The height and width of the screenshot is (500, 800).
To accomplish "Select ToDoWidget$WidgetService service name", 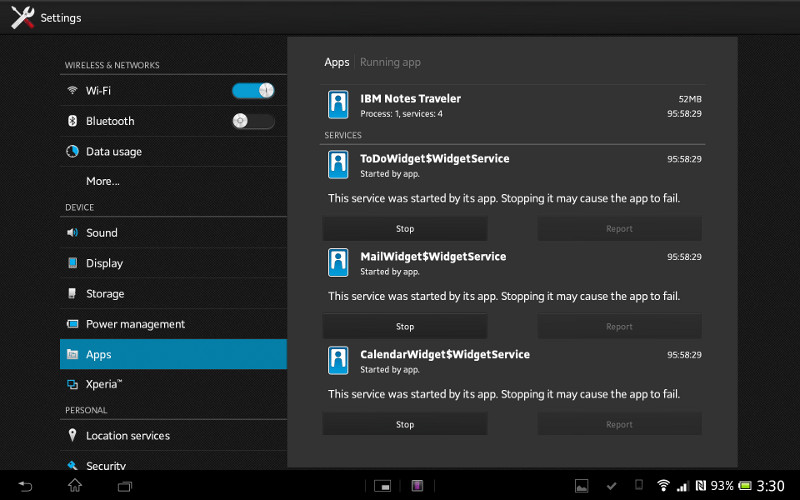I will pos(435,159).
